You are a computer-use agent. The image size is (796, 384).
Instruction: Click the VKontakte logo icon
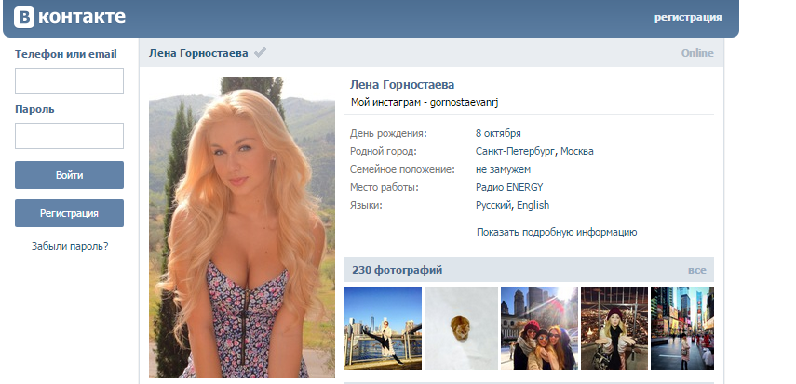pos(24,17)
